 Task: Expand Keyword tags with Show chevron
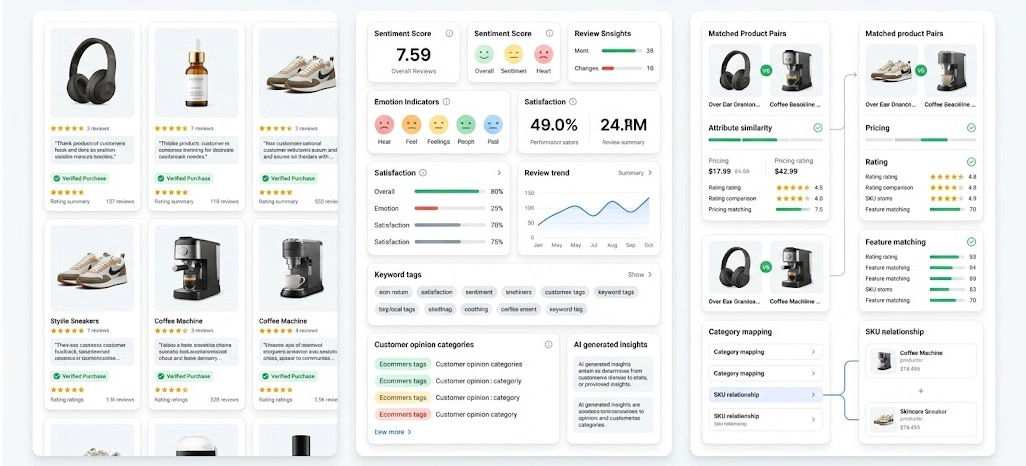tap(650, 275)
